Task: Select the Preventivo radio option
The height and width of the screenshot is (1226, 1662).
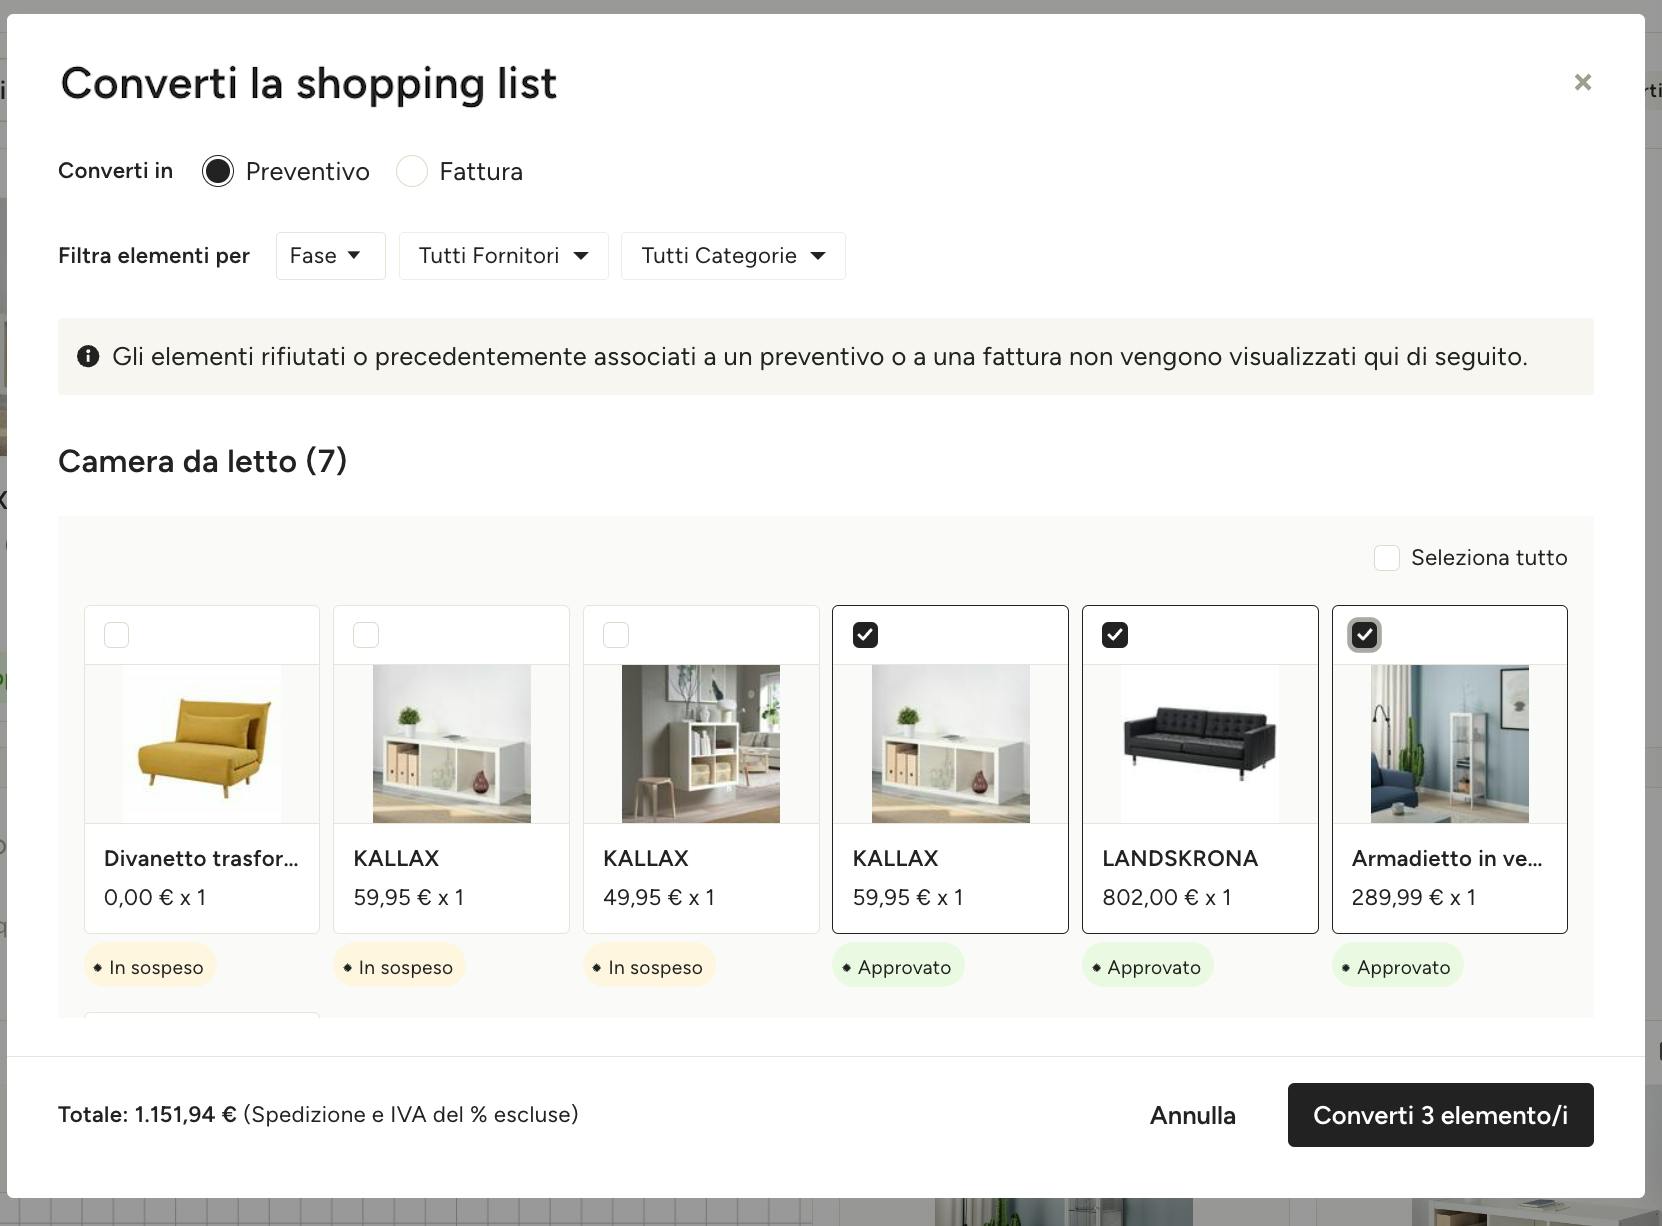Action: (x=218, y=171)
